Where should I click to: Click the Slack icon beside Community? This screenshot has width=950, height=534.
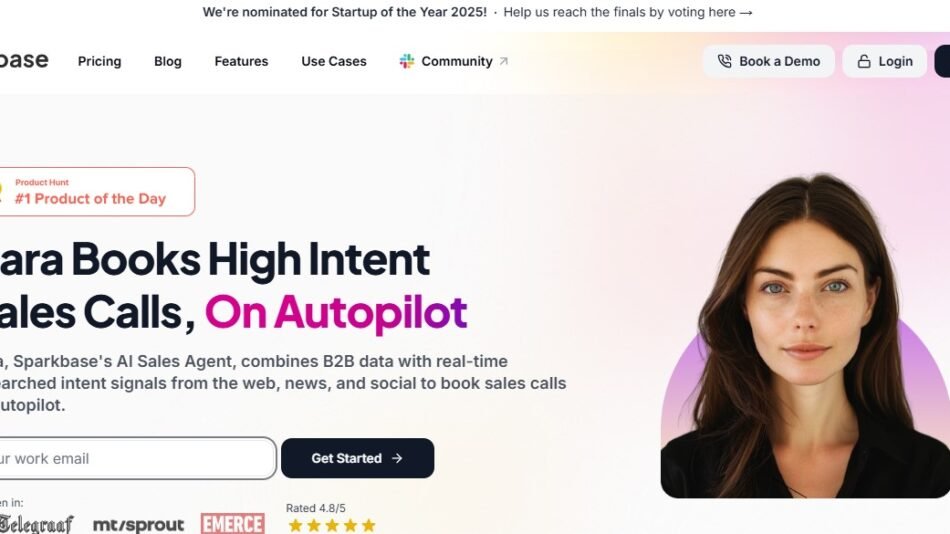pos(407,61)
